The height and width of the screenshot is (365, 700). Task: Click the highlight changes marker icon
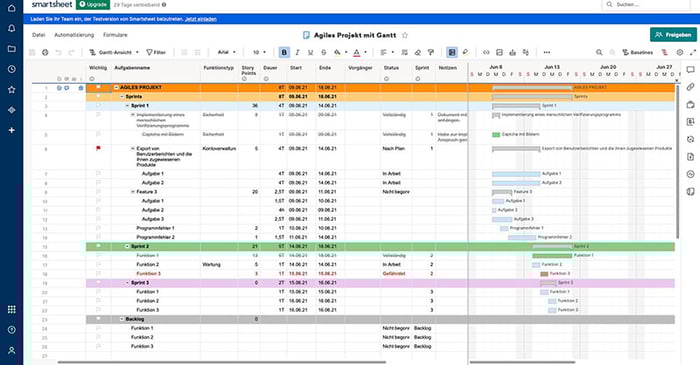(x=465, y=52)
